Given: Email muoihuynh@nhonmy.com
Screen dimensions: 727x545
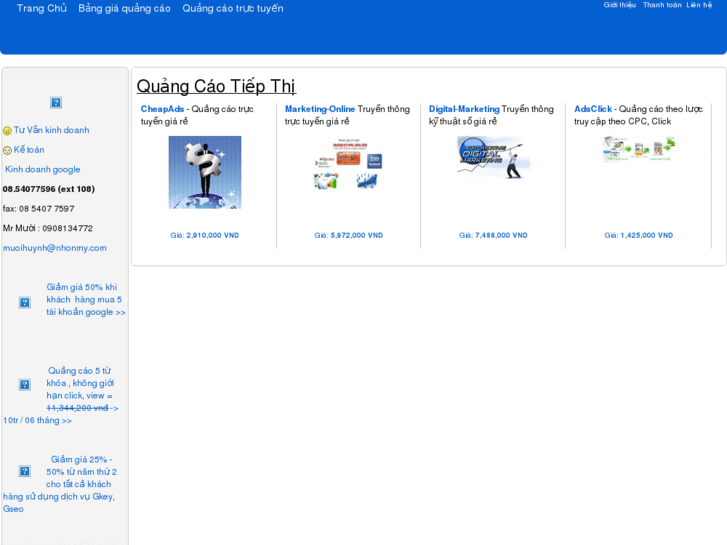Looking at the screenshot, I should point(55,248).
